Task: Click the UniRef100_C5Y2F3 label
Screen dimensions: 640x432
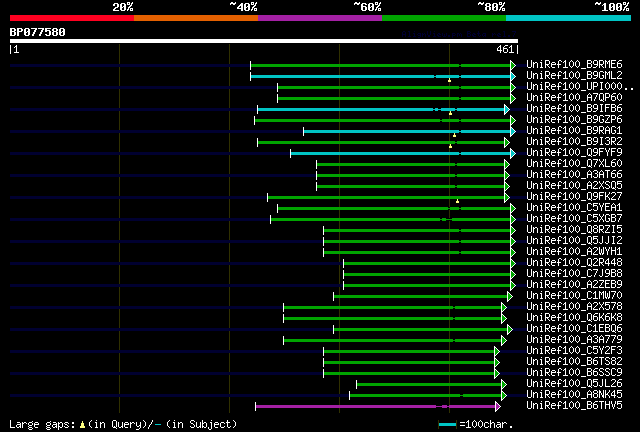Action: coord(574,351)
